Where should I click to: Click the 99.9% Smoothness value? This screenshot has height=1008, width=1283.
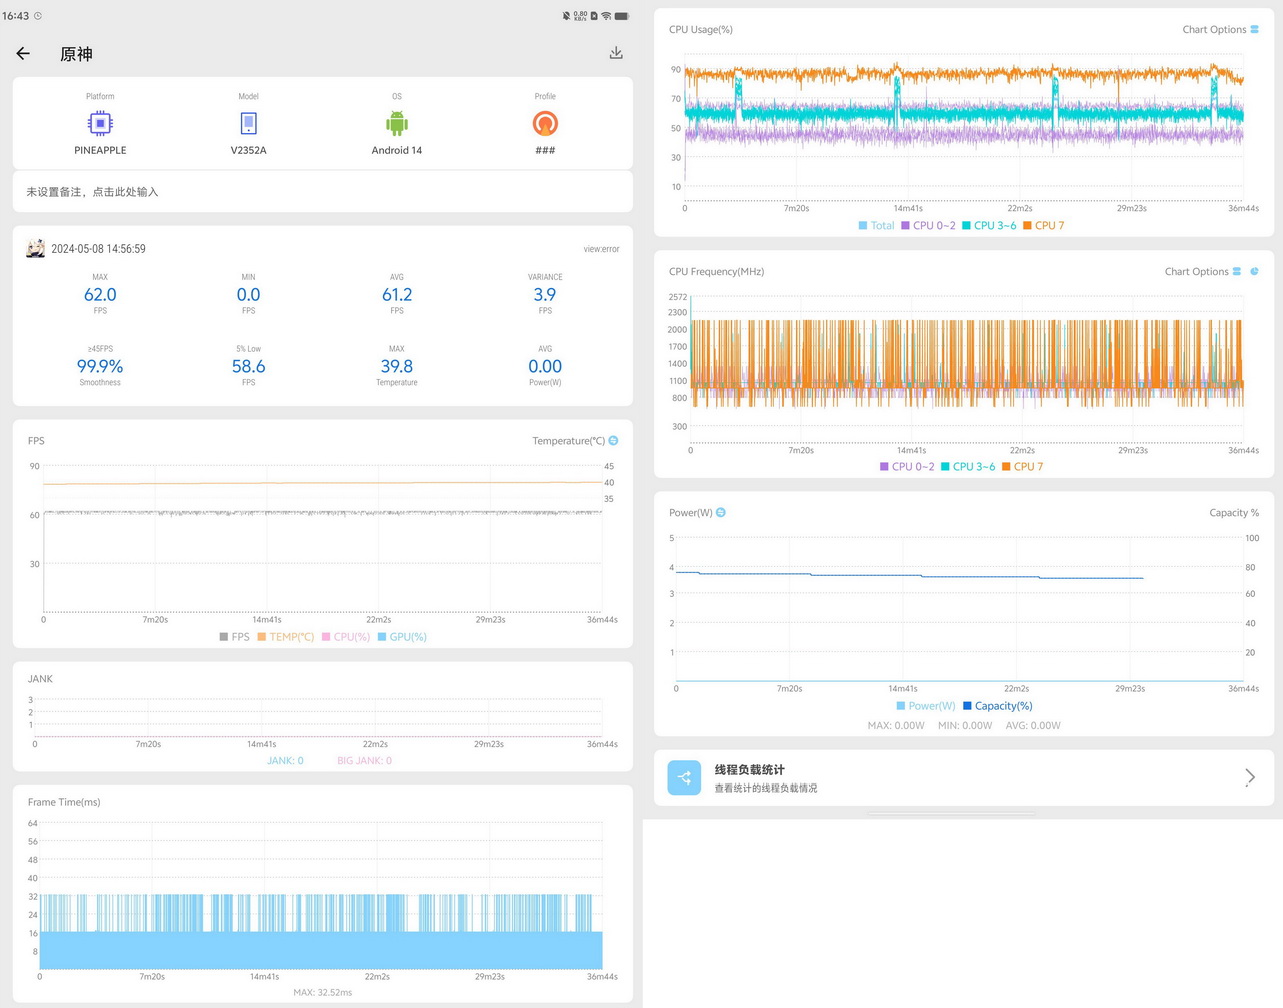[100, 367]
